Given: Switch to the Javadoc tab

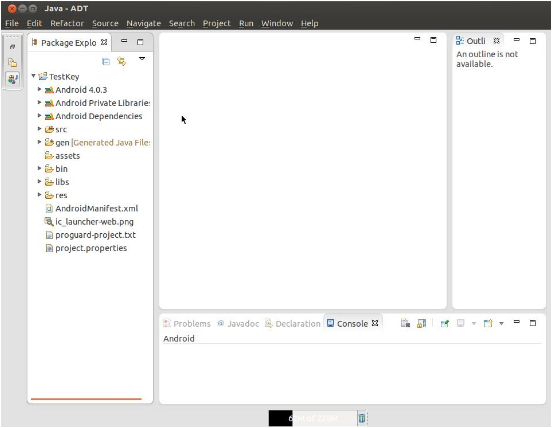Looking at the screenshot, I should tap(238, 323).
